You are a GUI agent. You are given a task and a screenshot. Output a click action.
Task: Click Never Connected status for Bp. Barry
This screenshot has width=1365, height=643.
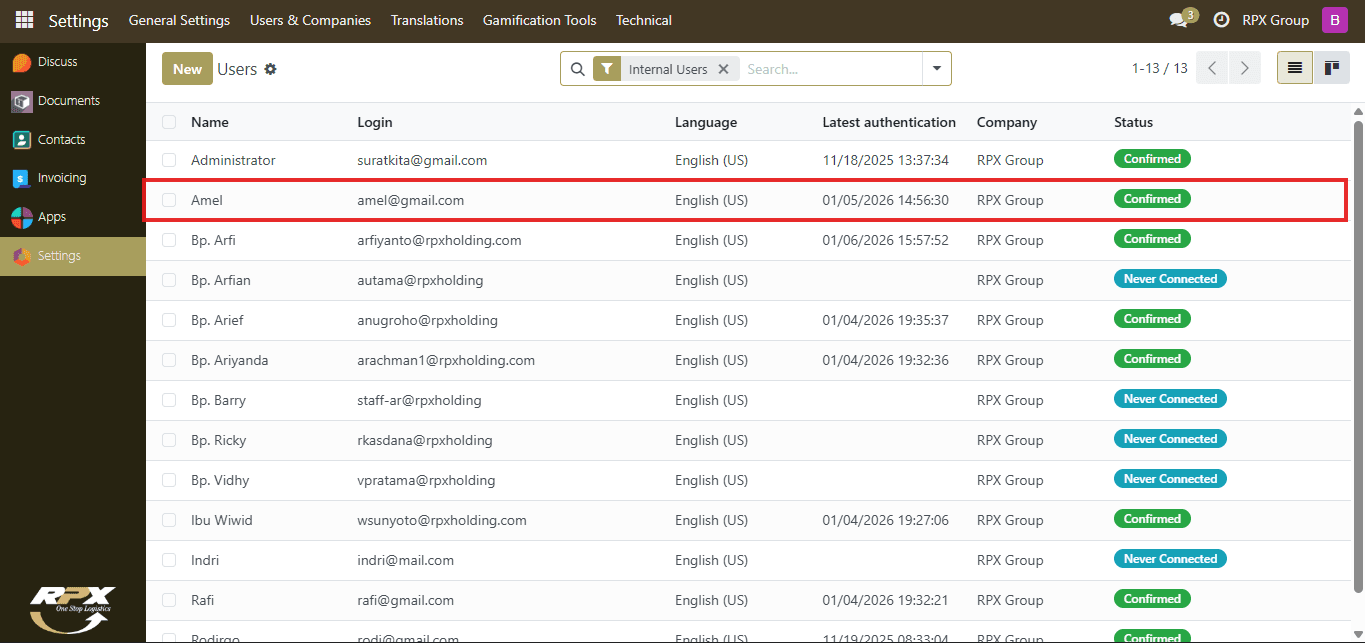click(1170, 399)
